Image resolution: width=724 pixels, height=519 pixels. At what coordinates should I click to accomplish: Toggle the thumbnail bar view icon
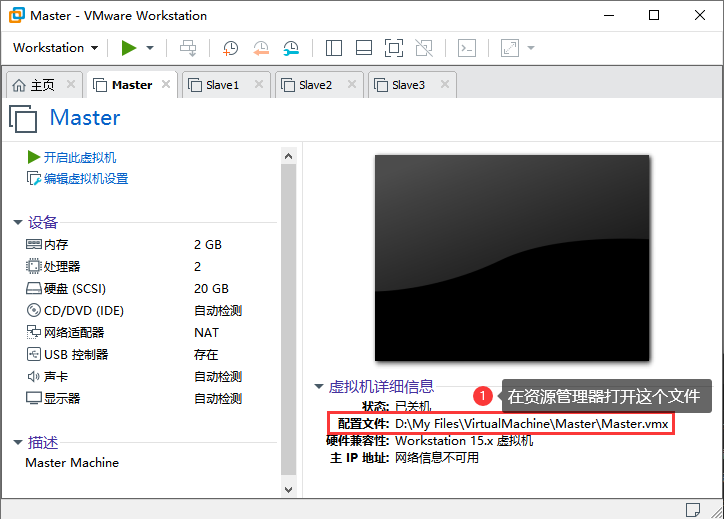click(x=364, y=48)
